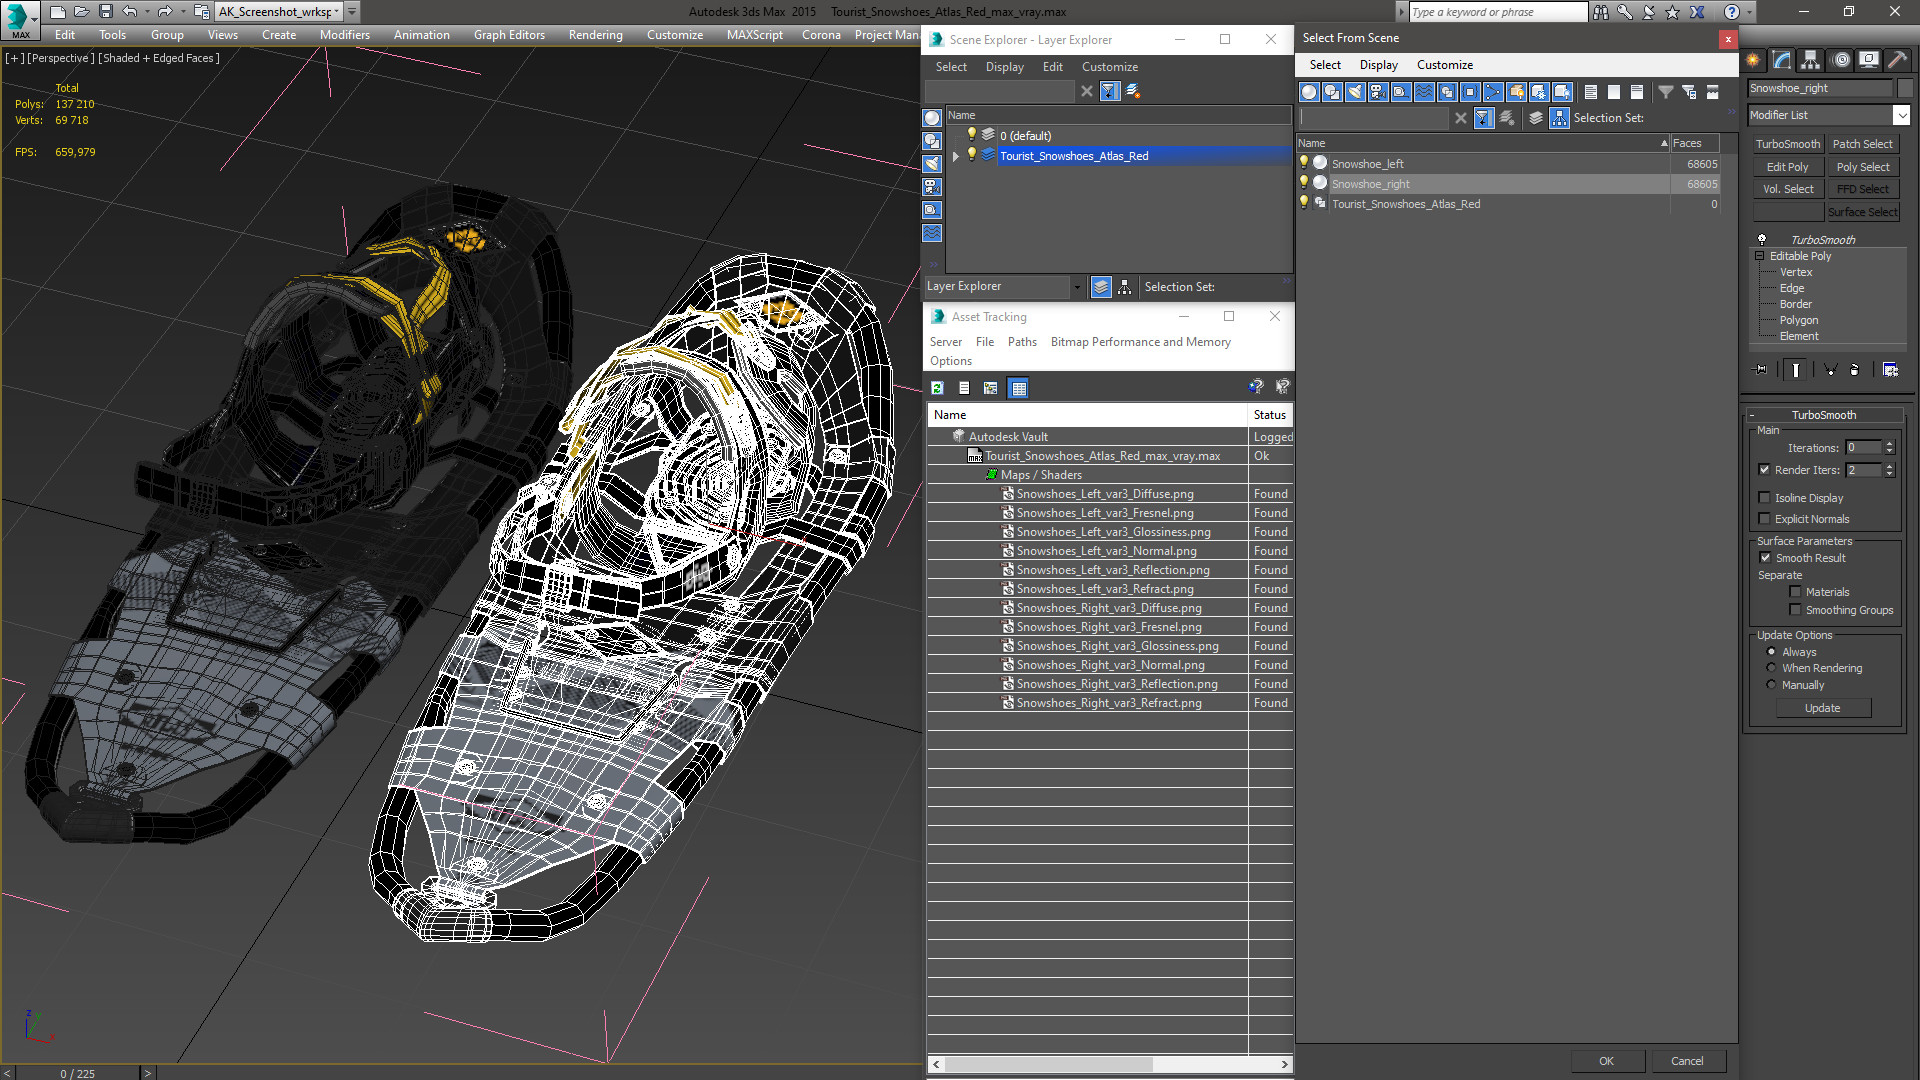Click the New Scene icon in quick access toolbar

coord(57,12)
